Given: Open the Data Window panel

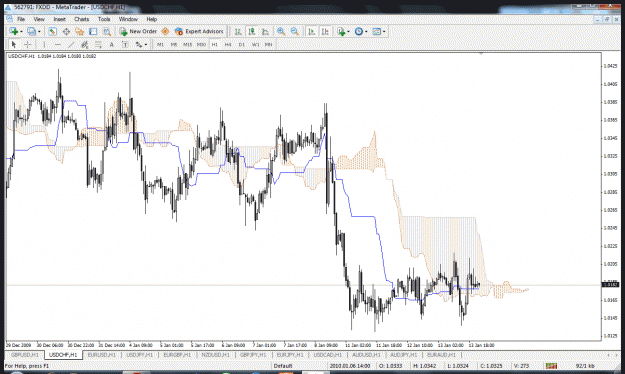Looking at the screenshot, I should [66, 31].
